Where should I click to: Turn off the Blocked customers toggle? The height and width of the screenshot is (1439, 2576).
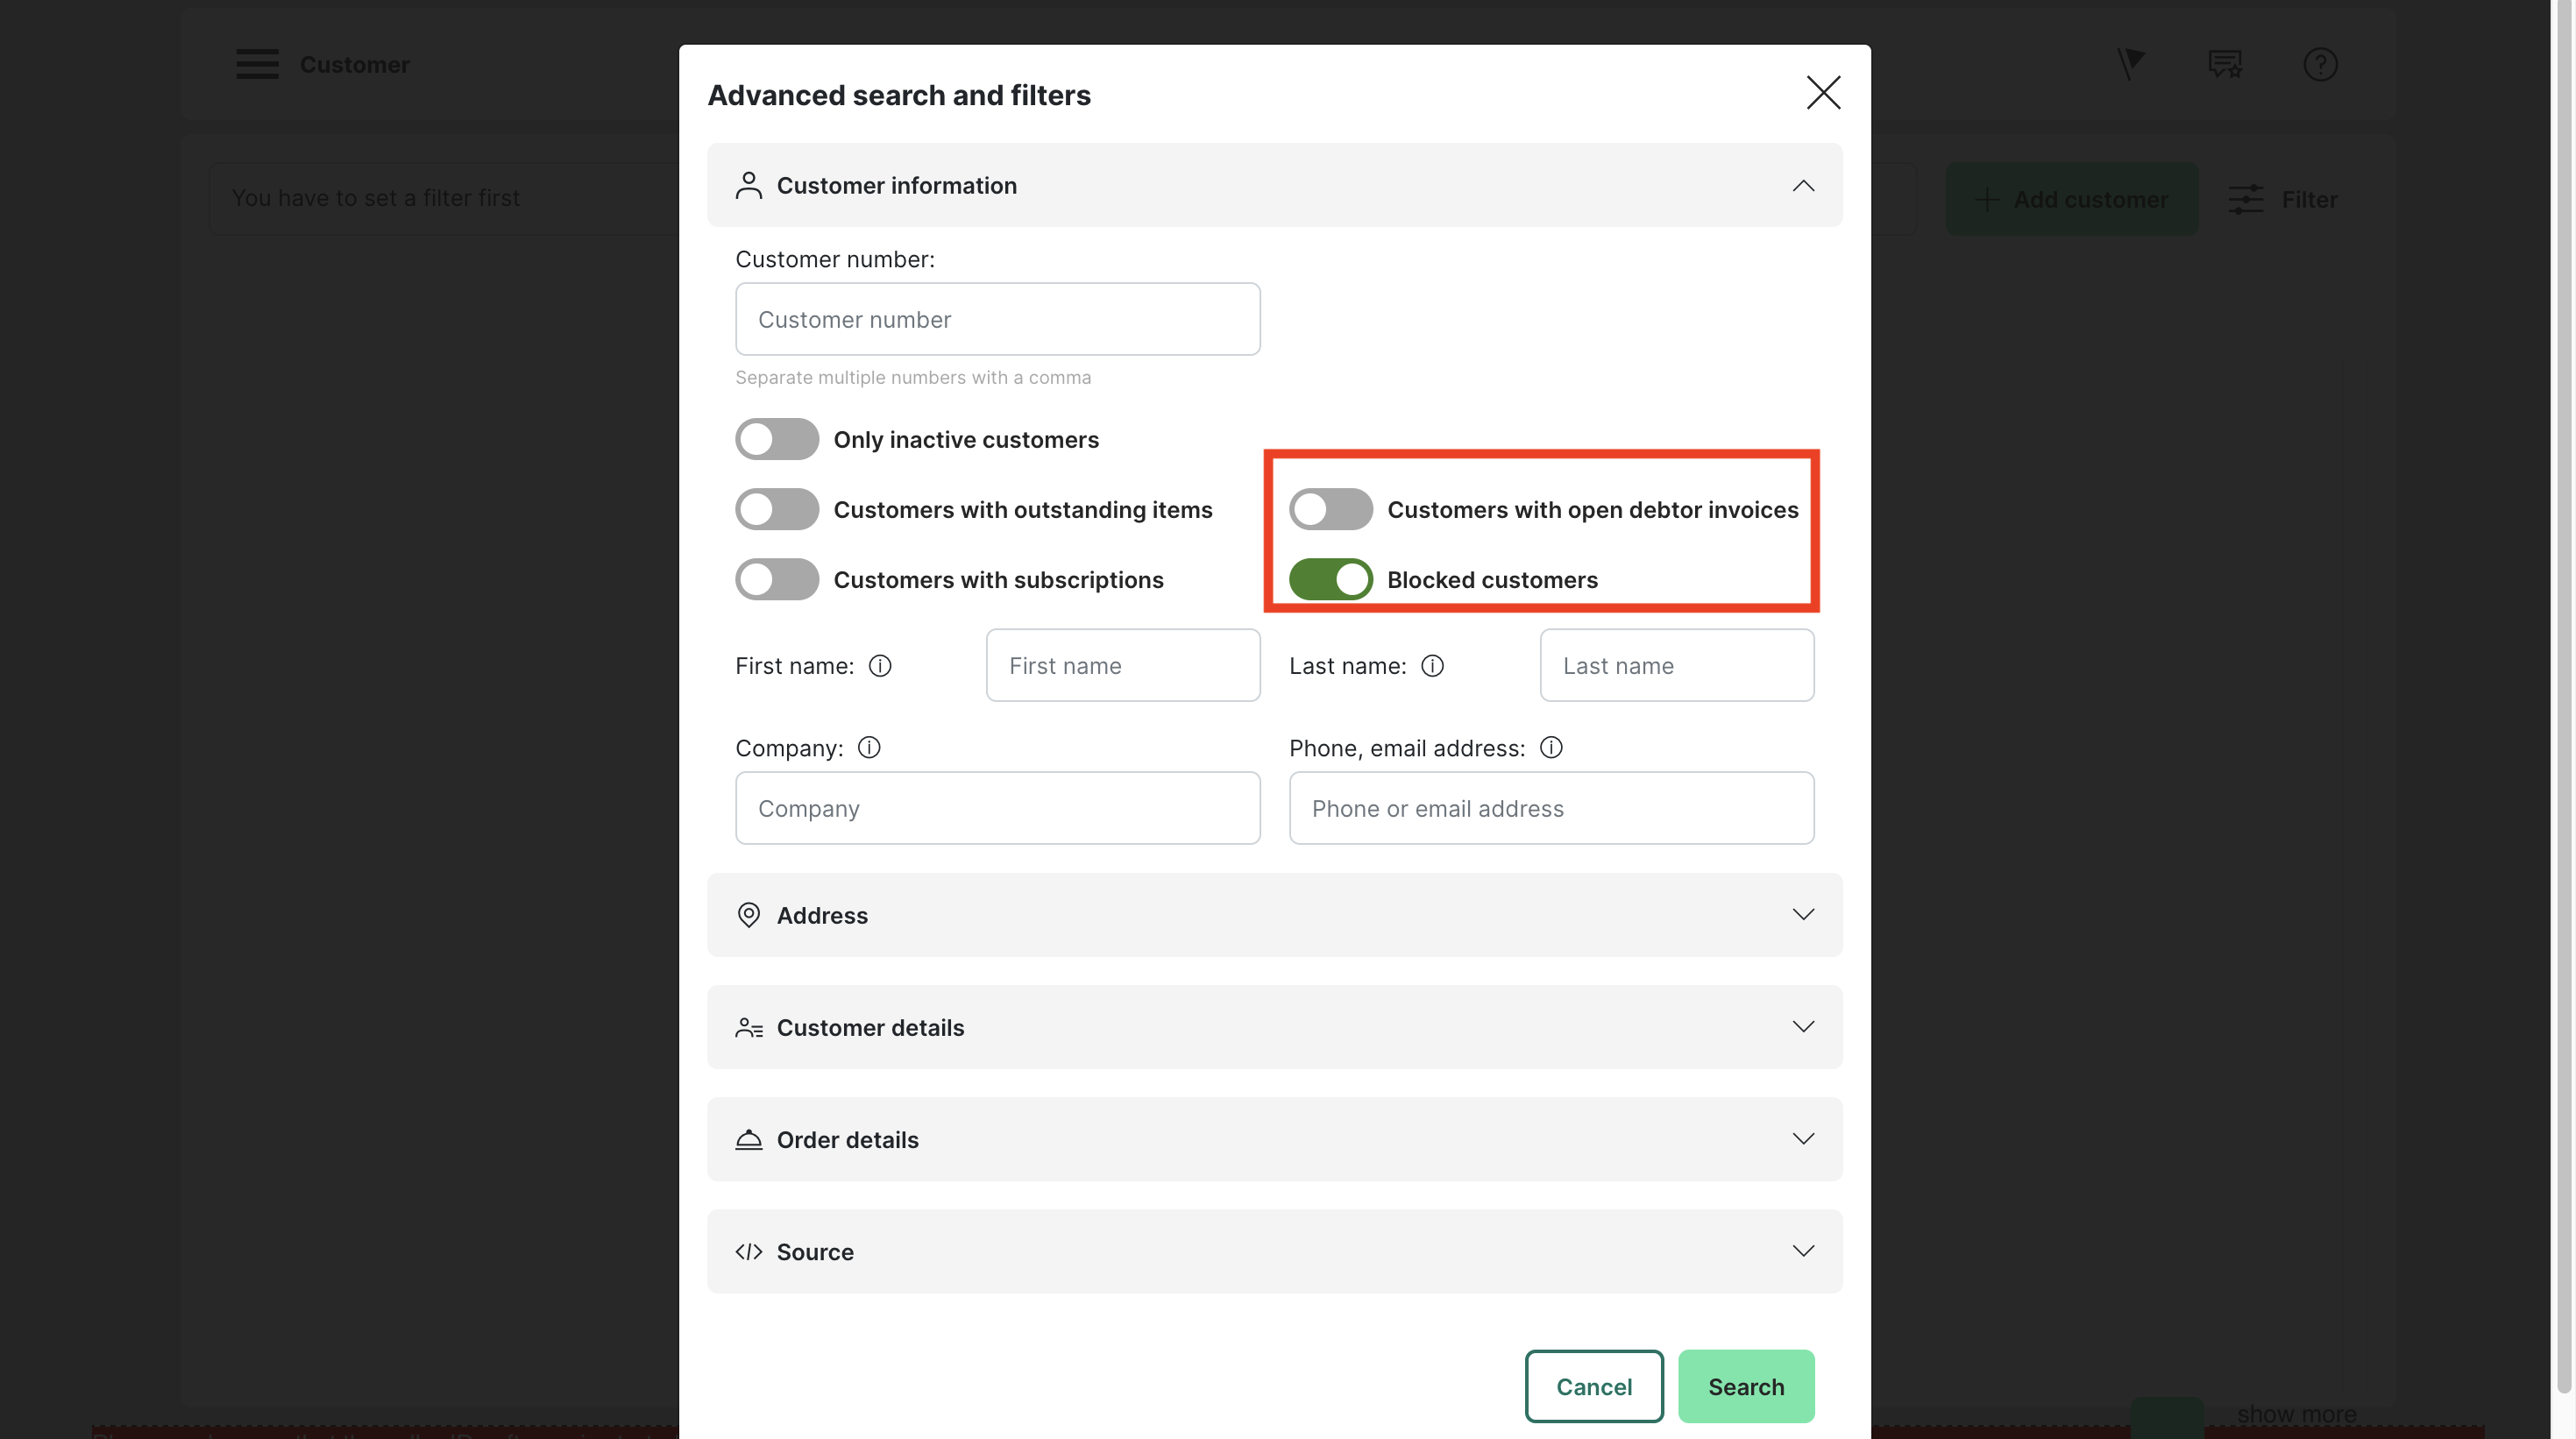[1330, 580]
